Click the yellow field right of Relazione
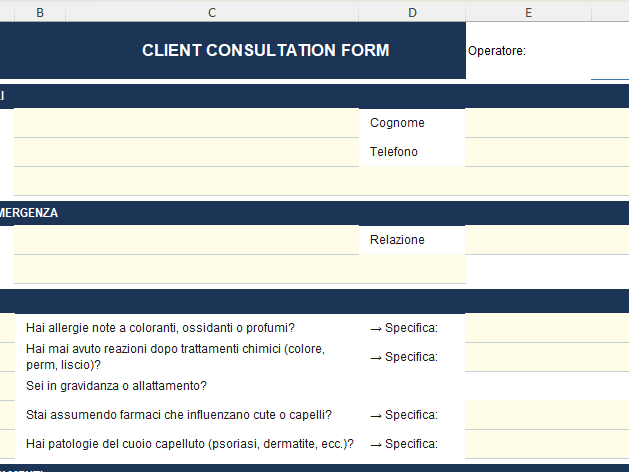The width and height of the screenshot is (629, 472). point(546,240)
